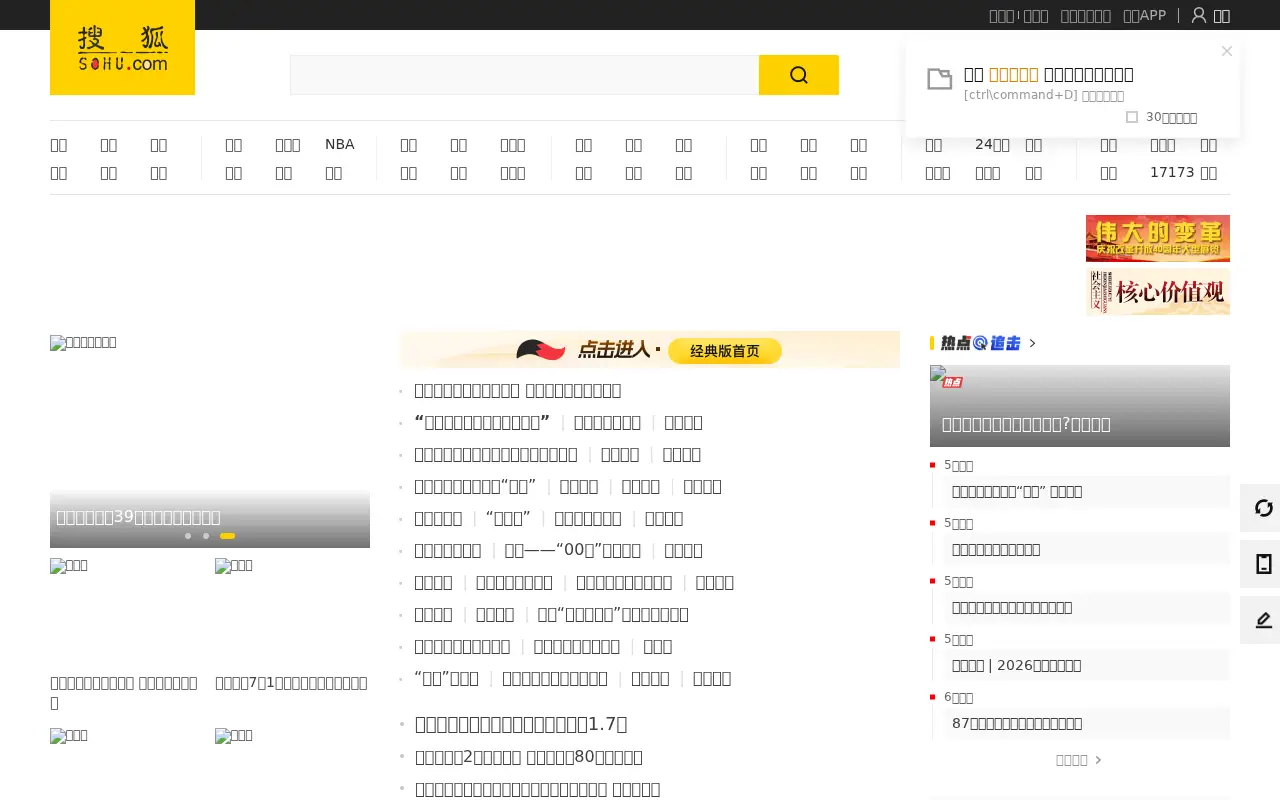Click the folder icon in bookmark popup
Viewport: 1280px width, 800px height.
(939, 79)
